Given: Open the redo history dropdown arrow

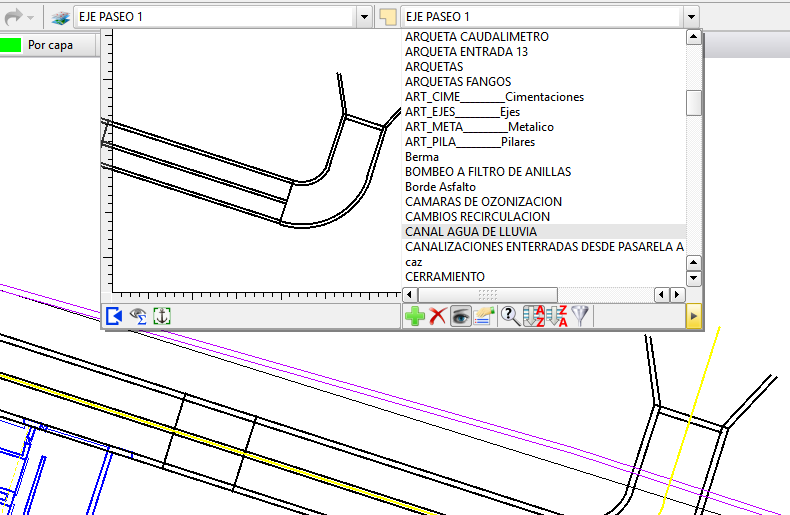Looking at the screenshot, I should [31, 18].
